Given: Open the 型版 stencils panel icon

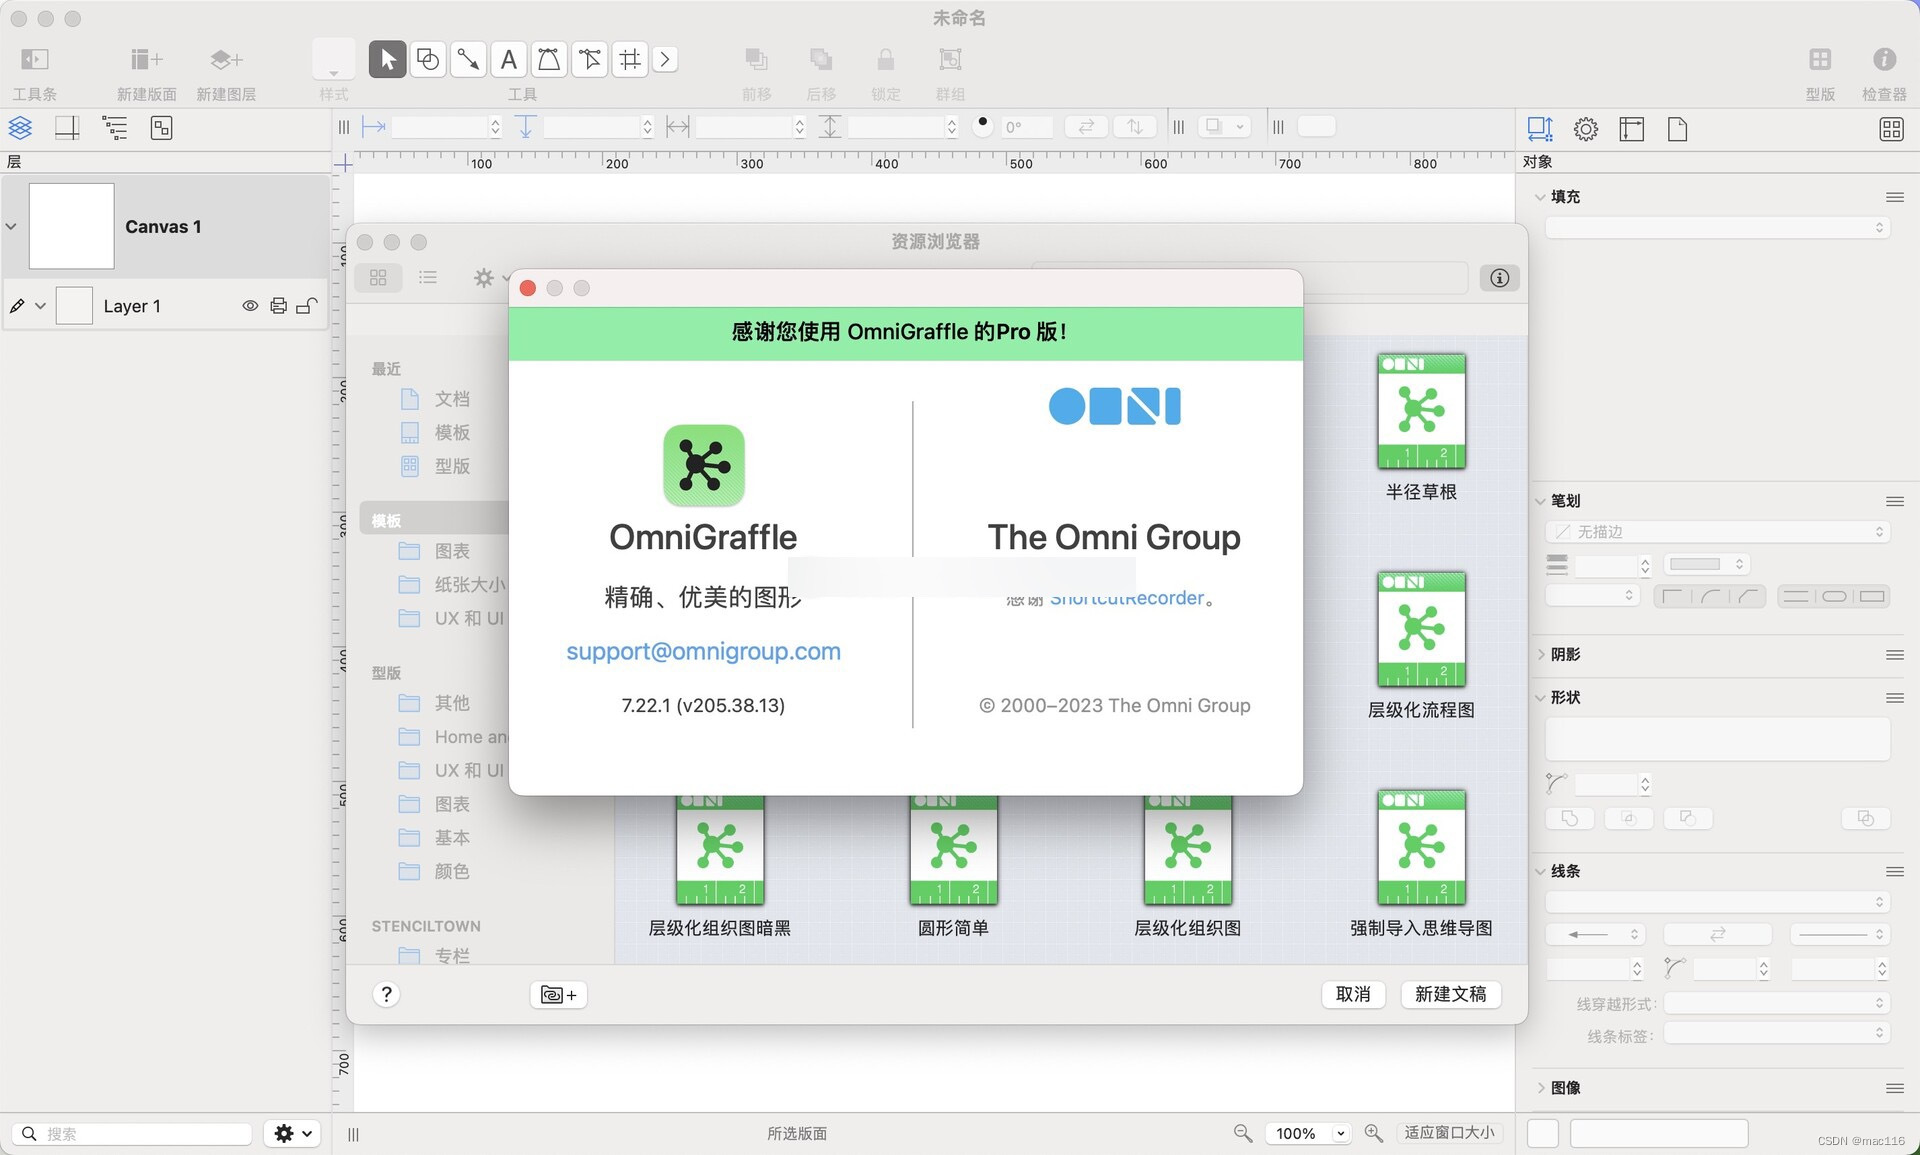Looking at the screenshot, I should [1820, 60].
